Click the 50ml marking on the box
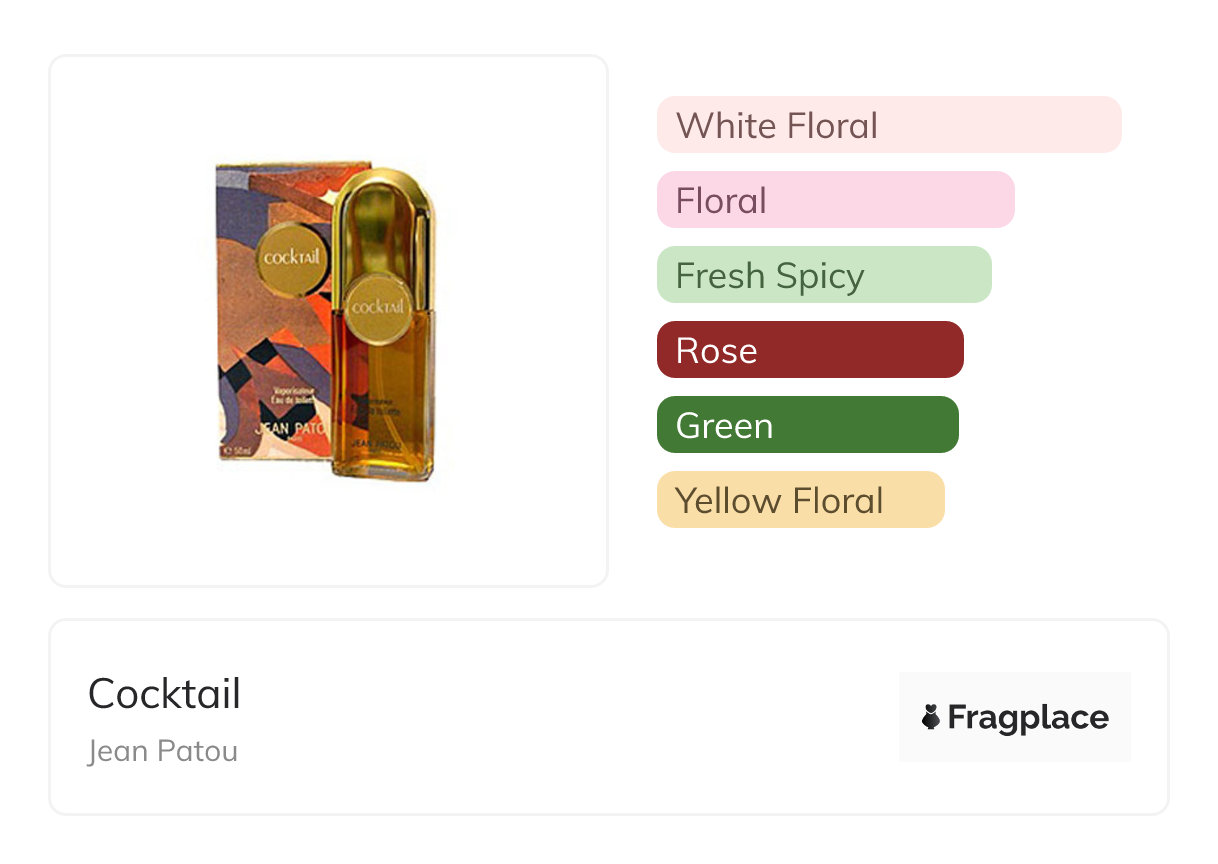1218x864 pixels. 240,451
